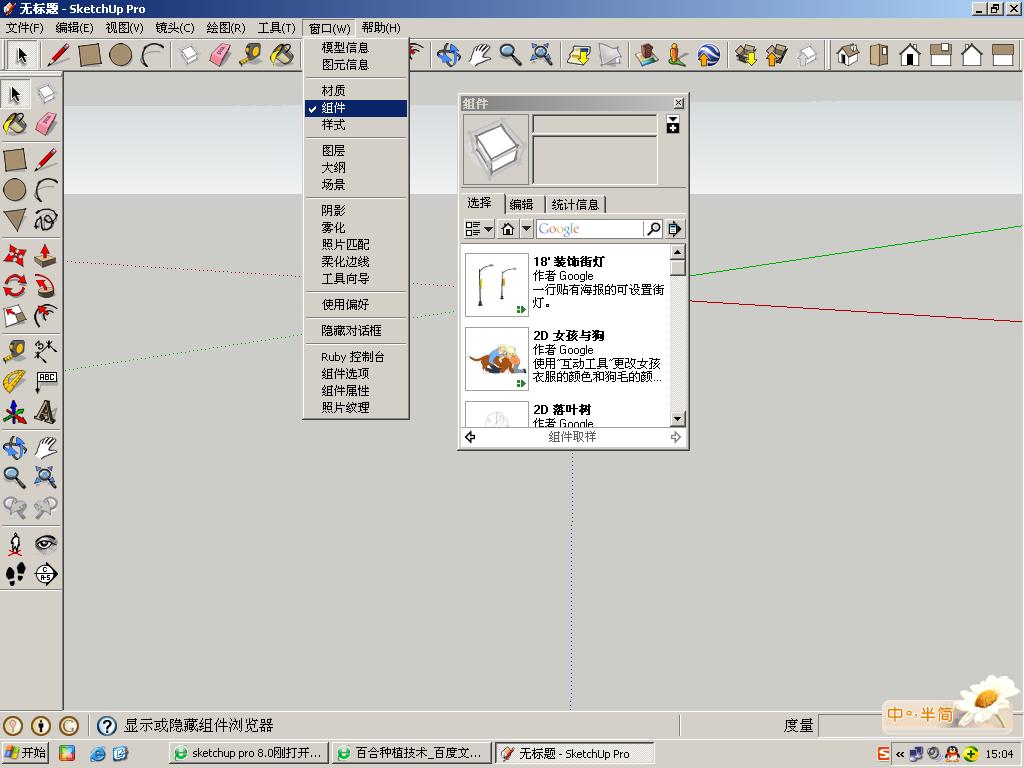Select the 2D 女孩与狗 component thumbnail
Image resolution: width=1024 pixels, height=768 pixels.
click(496, 359)
